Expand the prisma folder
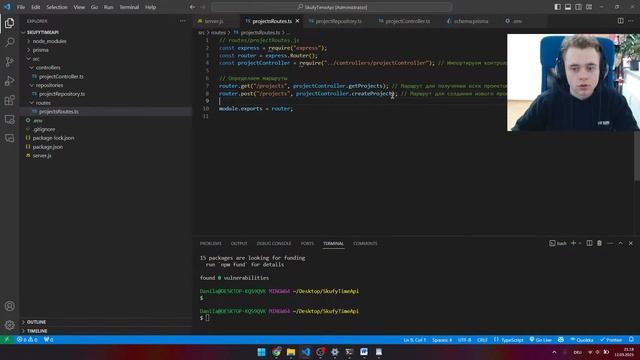 [x=40, y=50]
